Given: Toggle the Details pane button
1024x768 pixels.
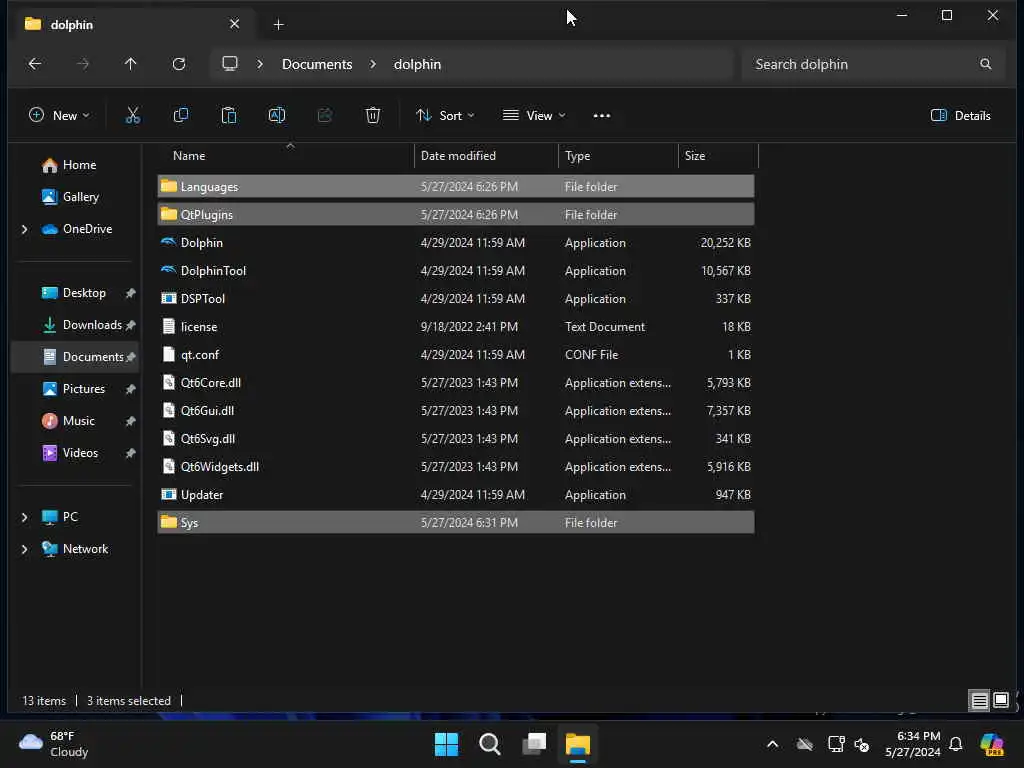Looking at the screenshot, I should [961, 116].
